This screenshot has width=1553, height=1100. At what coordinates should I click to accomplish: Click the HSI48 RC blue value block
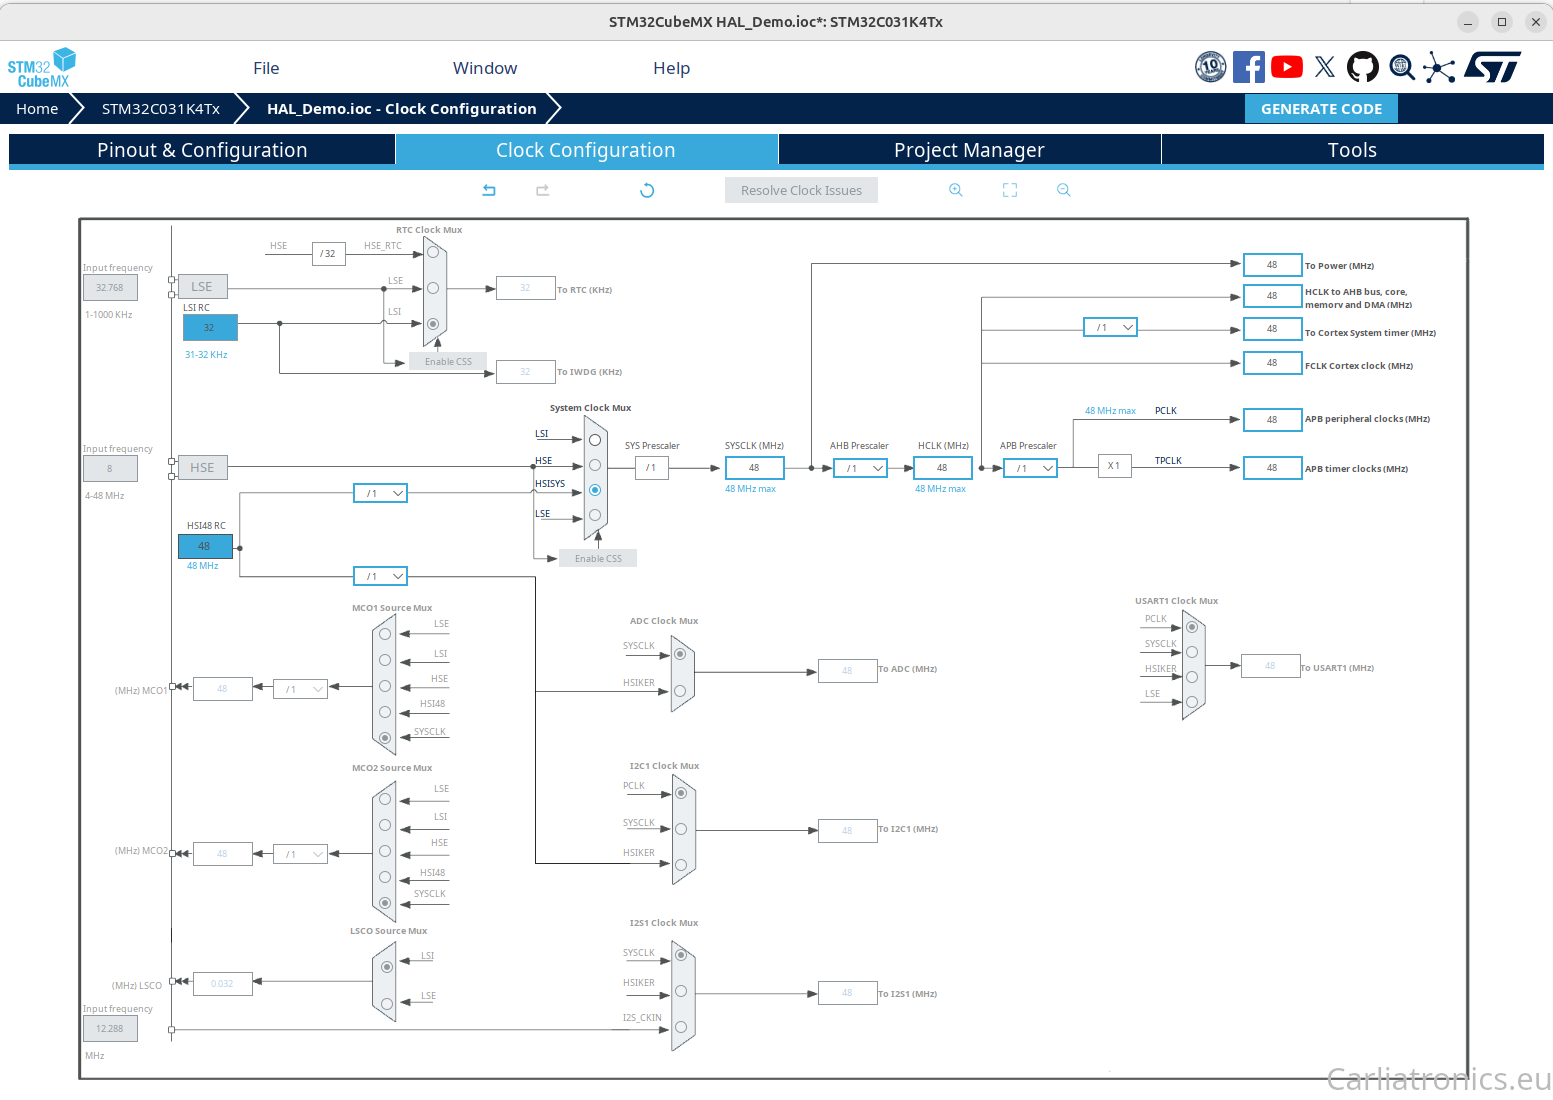[x=205, y=546]
